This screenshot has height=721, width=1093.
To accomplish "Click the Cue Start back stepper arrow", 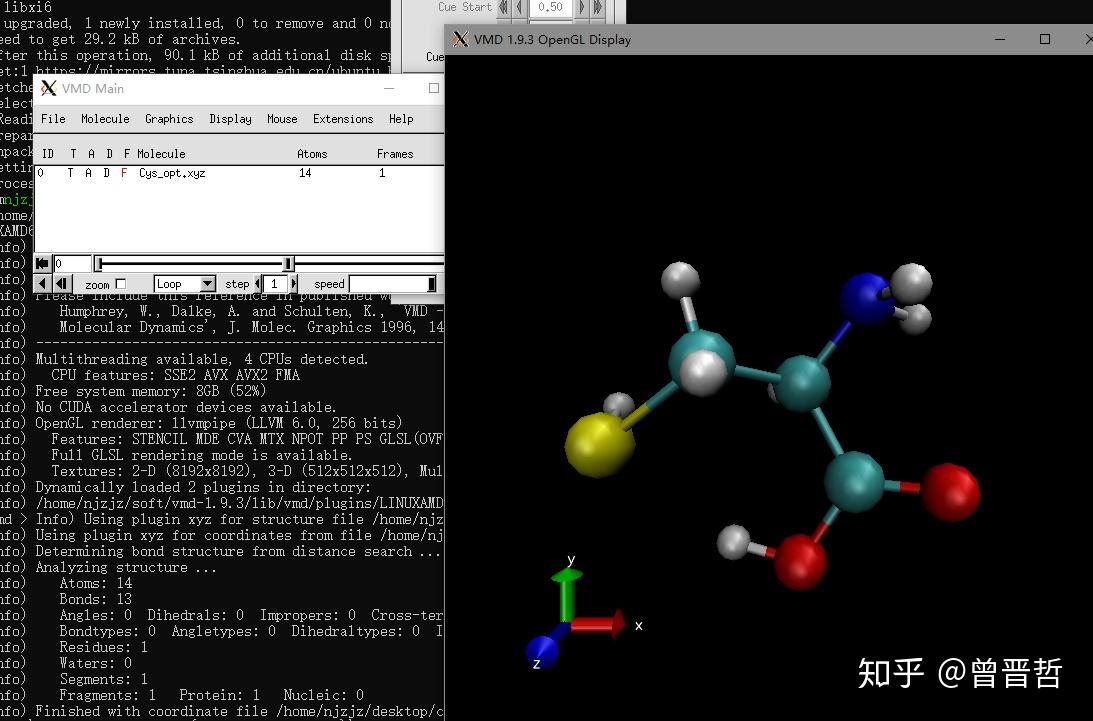I will 519,8.
